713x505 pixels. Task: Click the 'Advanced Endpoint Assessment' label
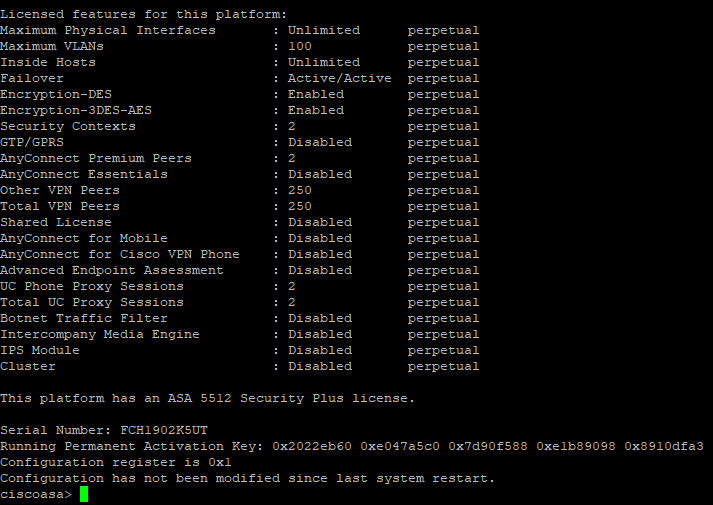(x=112, y=270)
